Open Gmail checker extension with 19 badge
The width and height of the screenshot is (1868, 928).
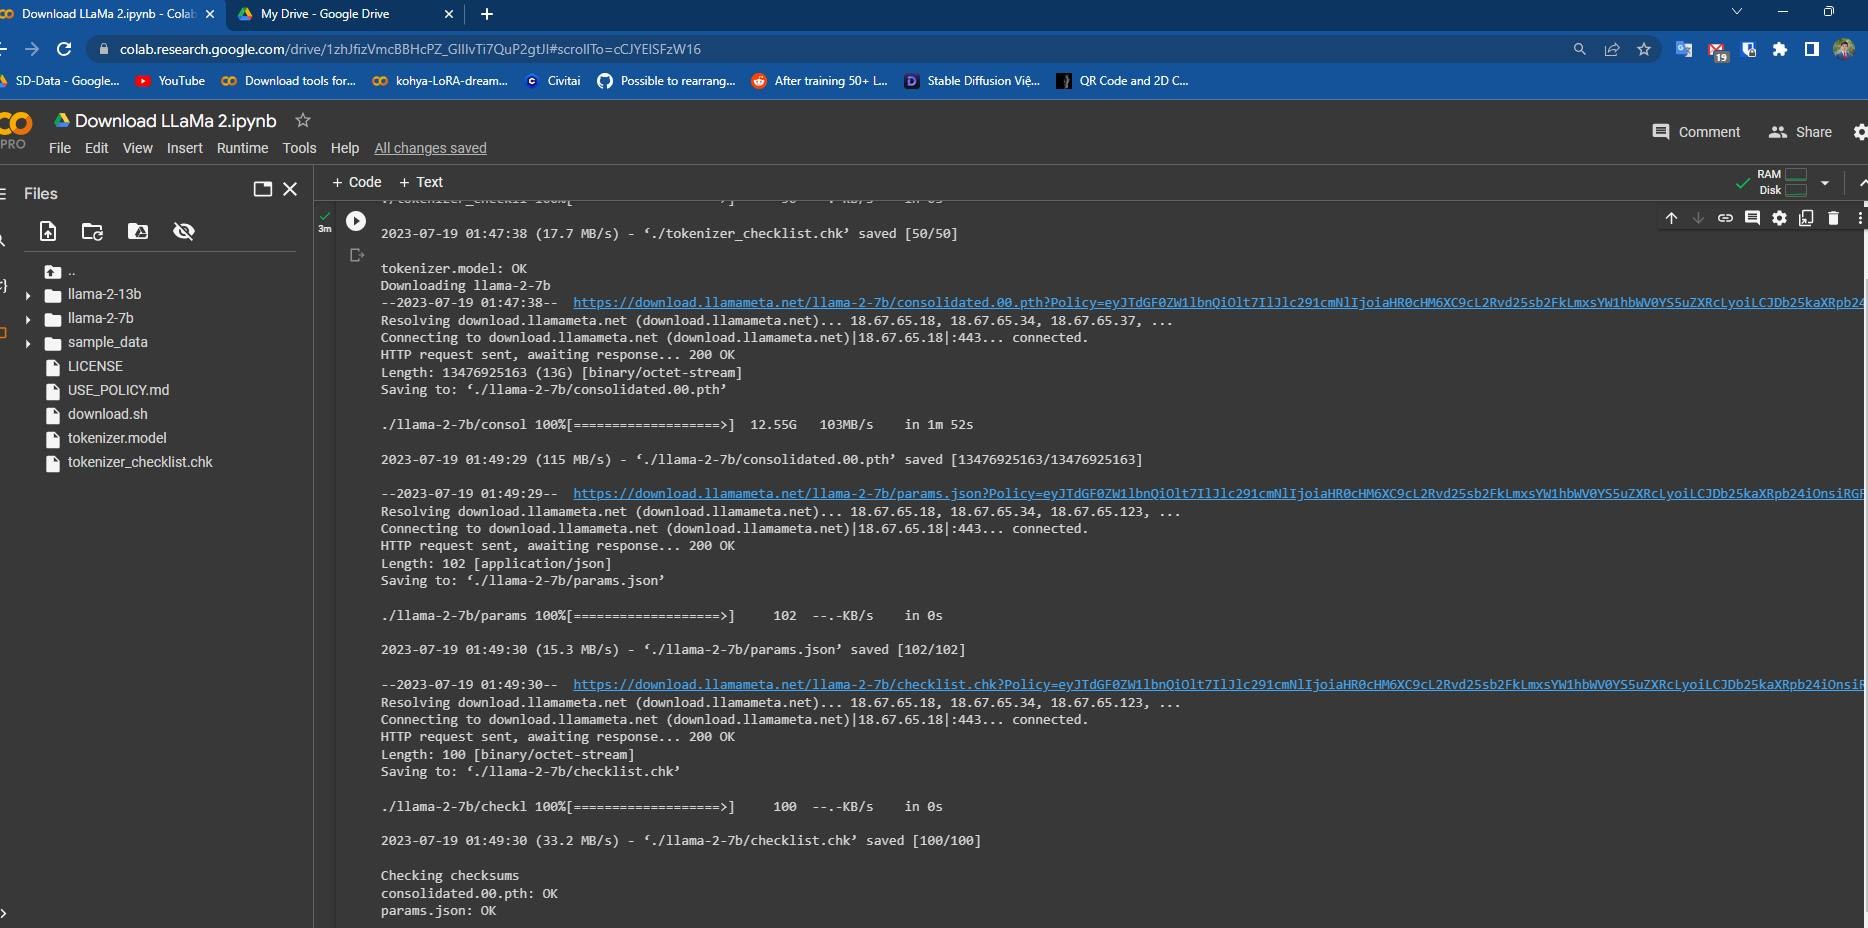coord(1717,50)
